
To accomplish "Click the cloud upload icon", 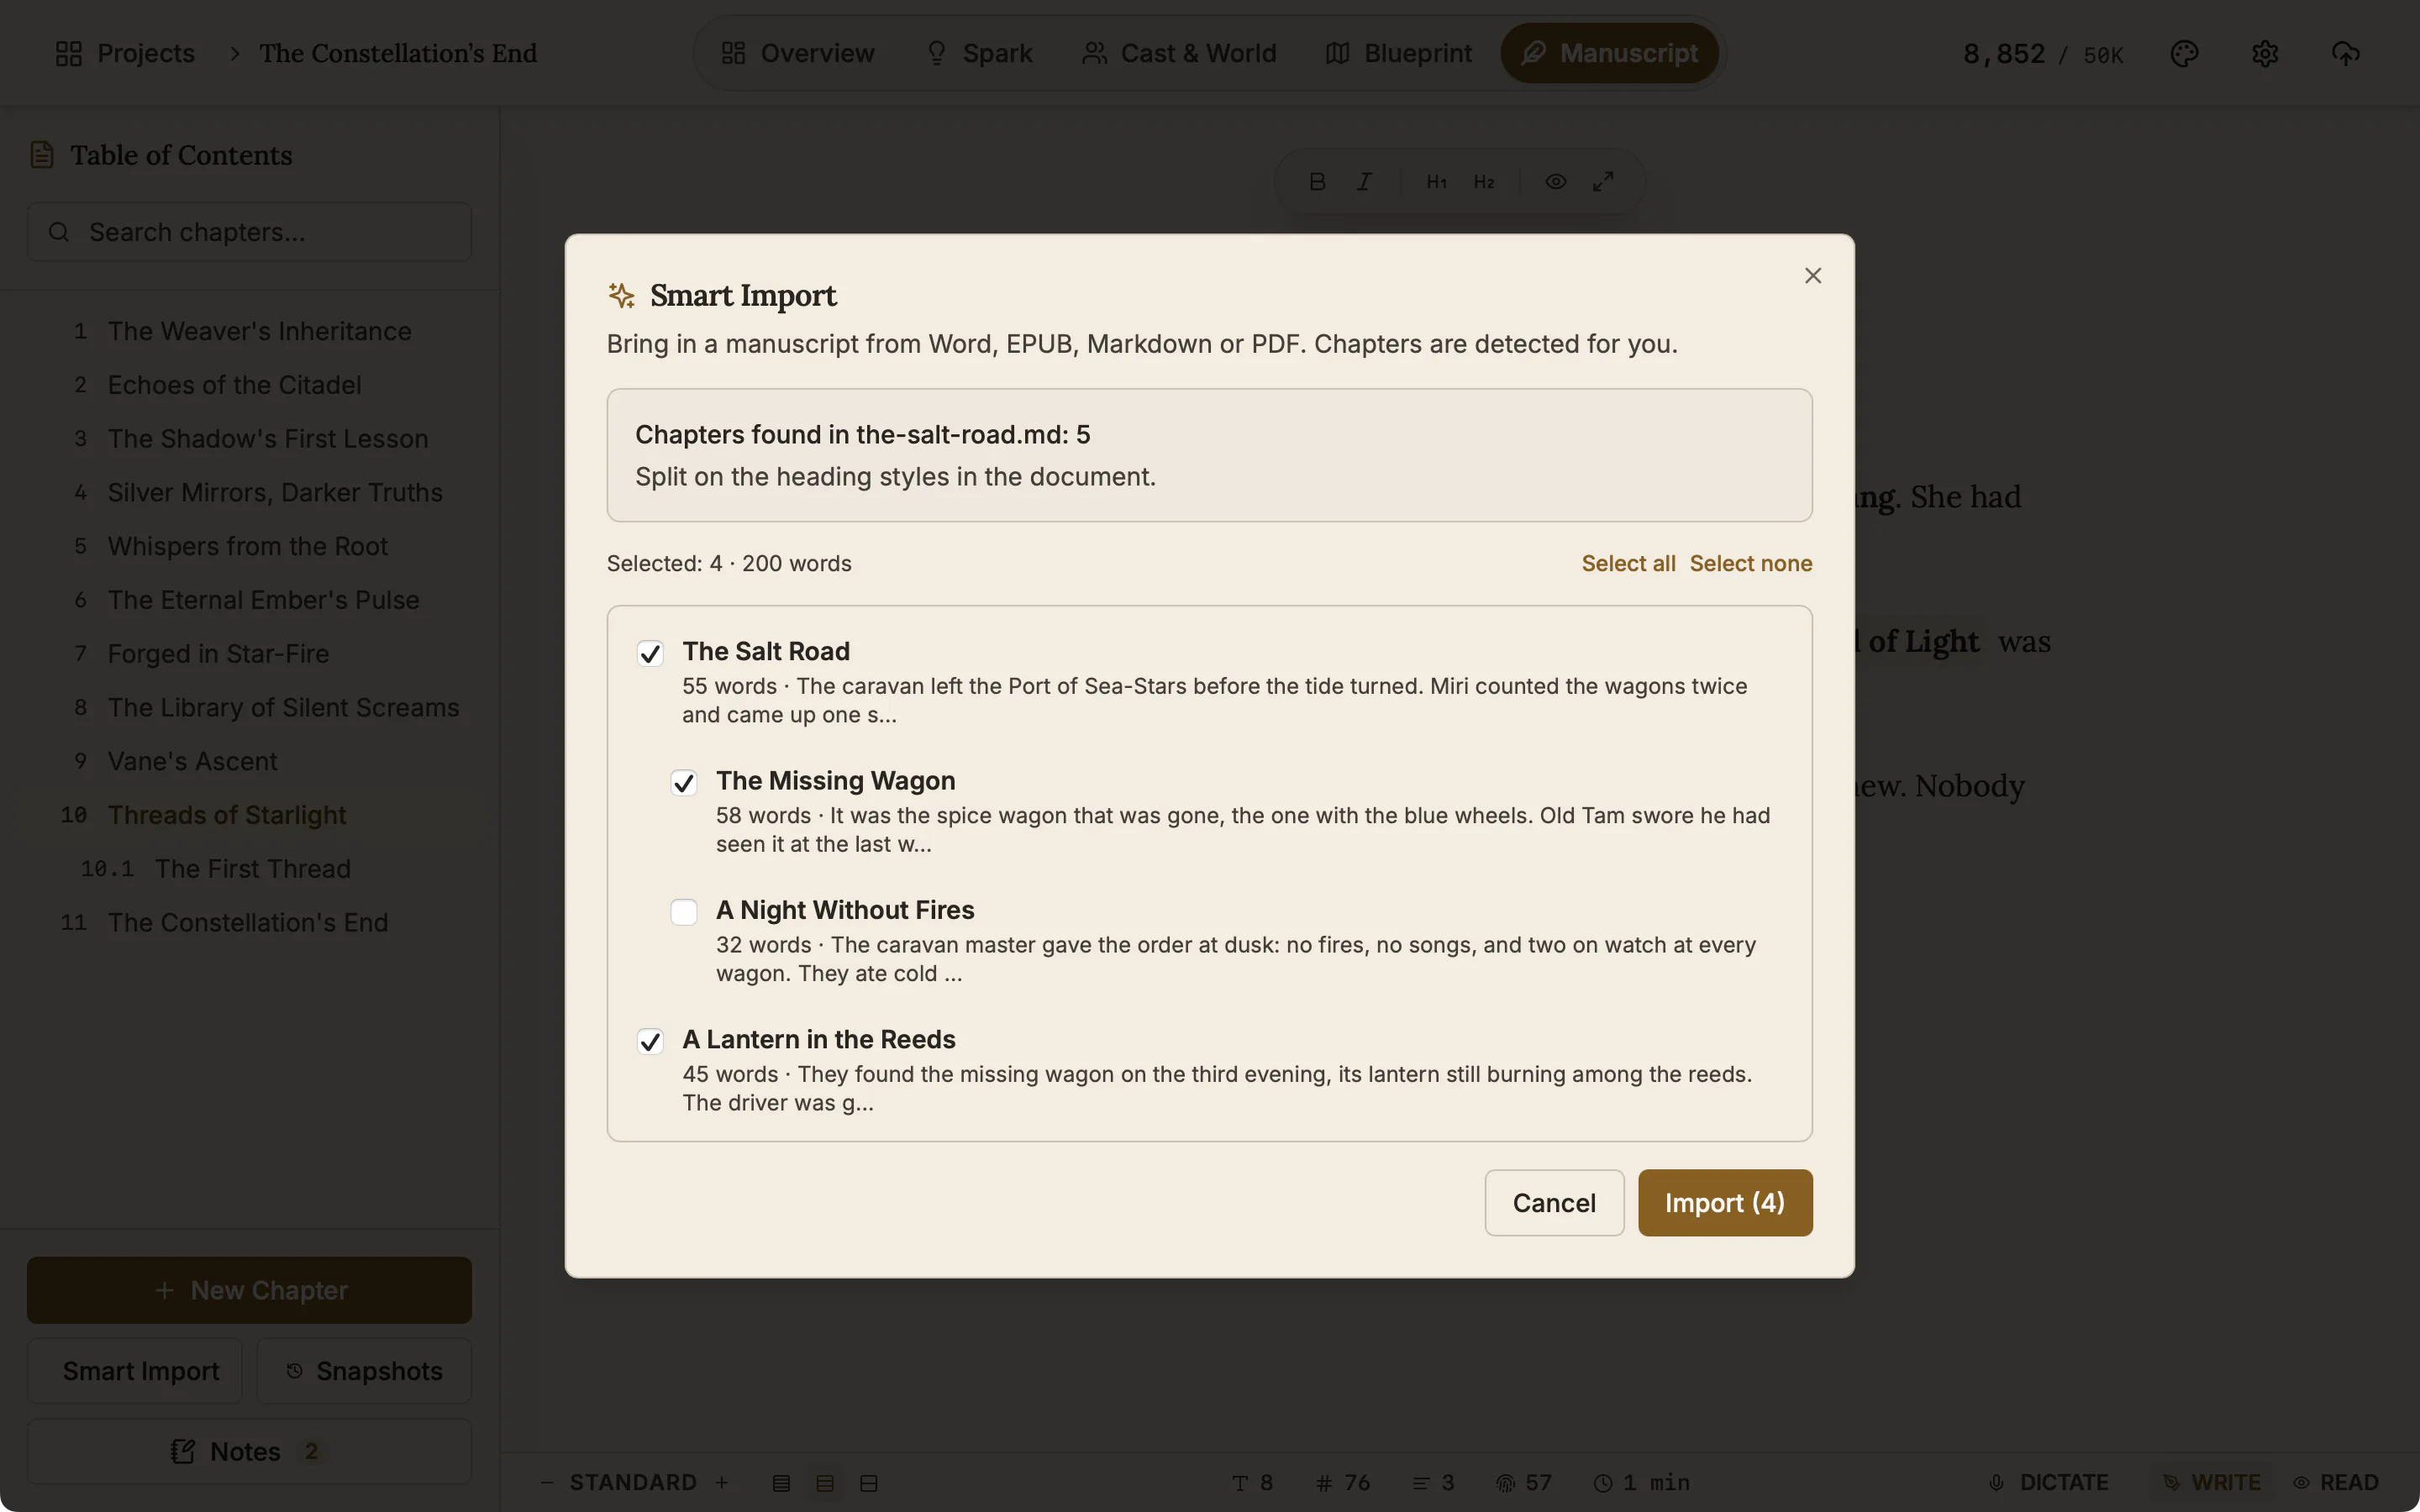I will pos(2345,53).
